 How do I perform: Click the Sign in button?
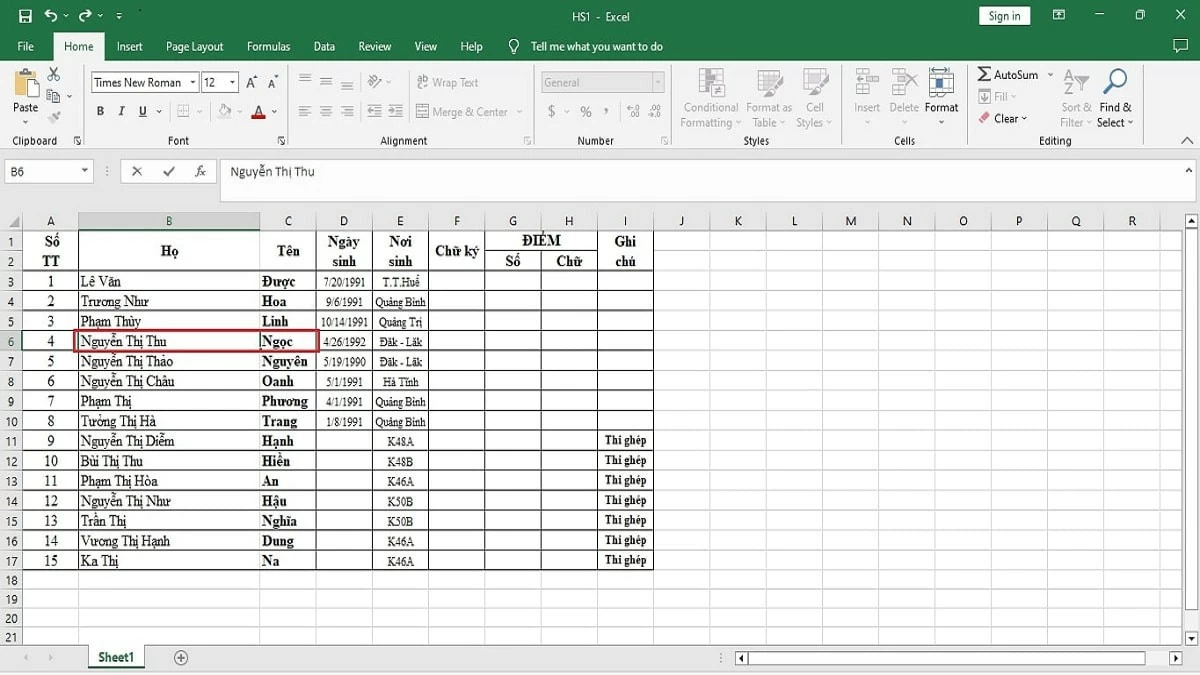point(1003,15)
